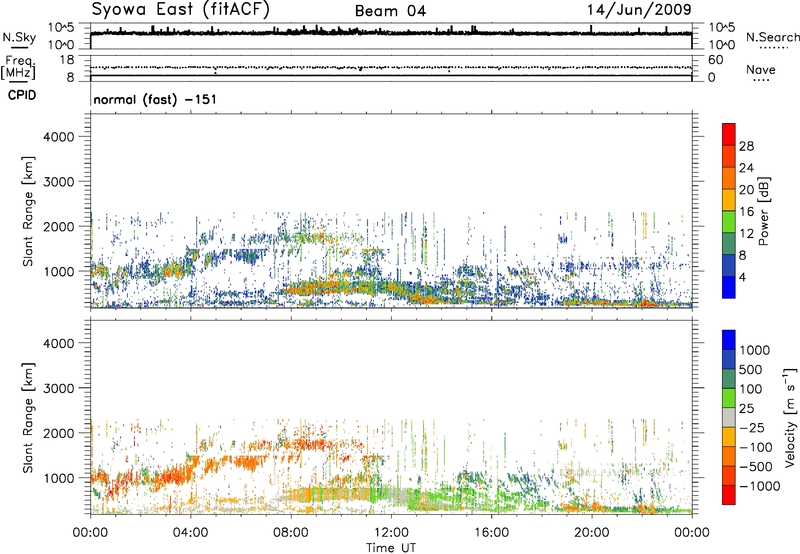
Task: Pick the bright blue top velocity colorbar segment
Action: [729, 340]
